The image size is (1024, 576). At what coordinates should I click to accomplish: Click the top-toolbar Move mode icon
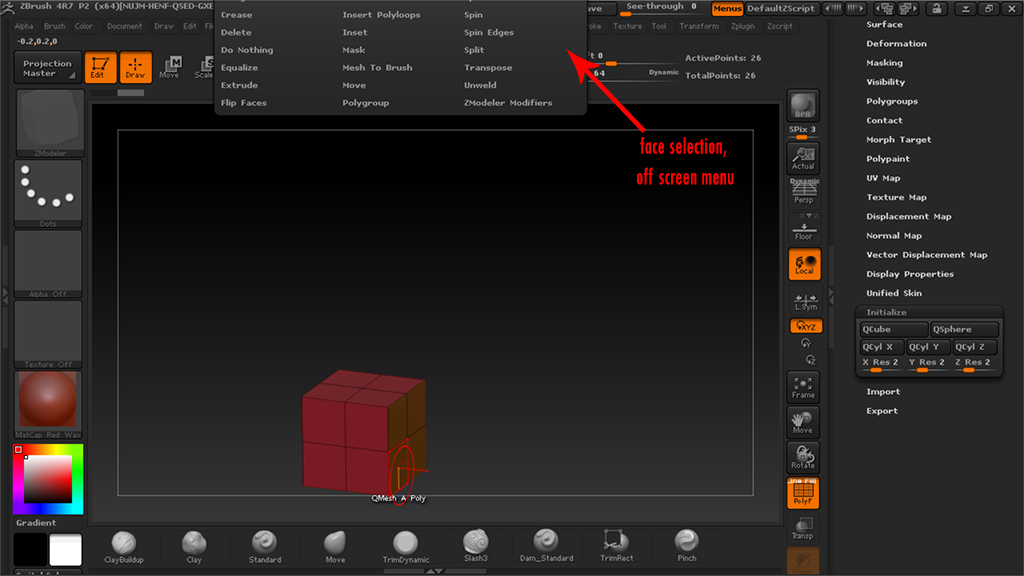tap(170, 67)
